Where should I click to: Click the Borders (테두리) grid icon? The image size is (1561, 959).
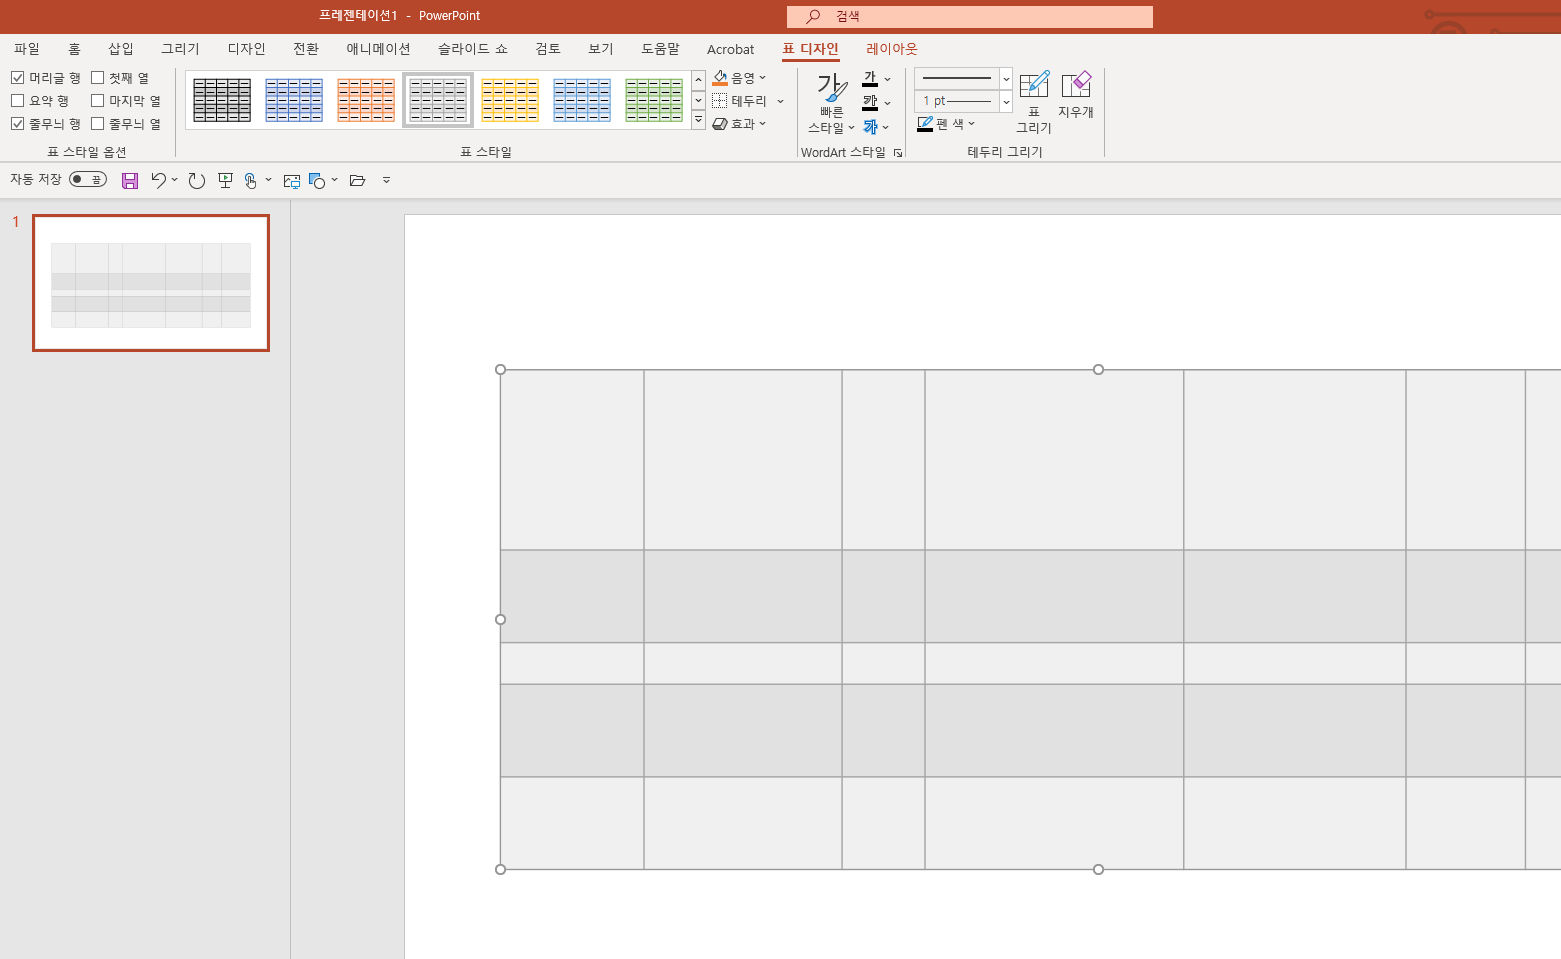tap(720, 101)
